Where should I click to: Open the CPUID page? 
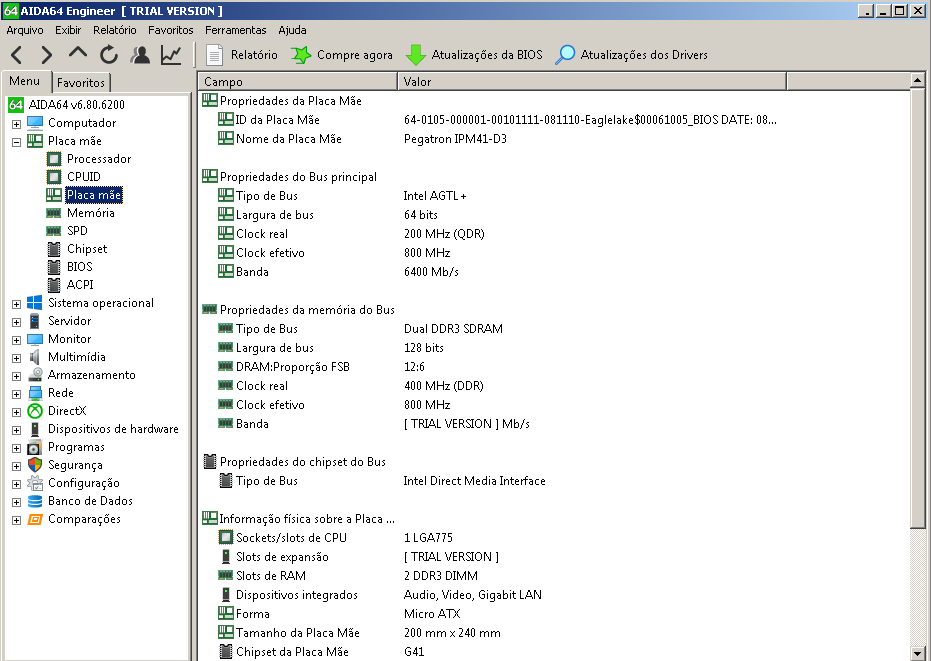click(84, 177)
